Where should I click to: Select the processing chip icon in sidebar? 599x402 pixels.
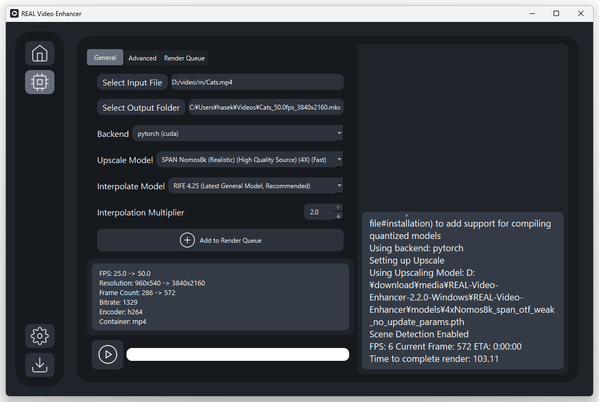pos(40,82)
